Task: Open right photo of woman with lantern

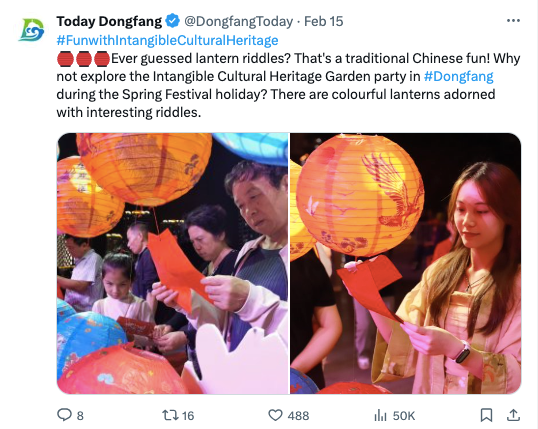Action: 406,263
